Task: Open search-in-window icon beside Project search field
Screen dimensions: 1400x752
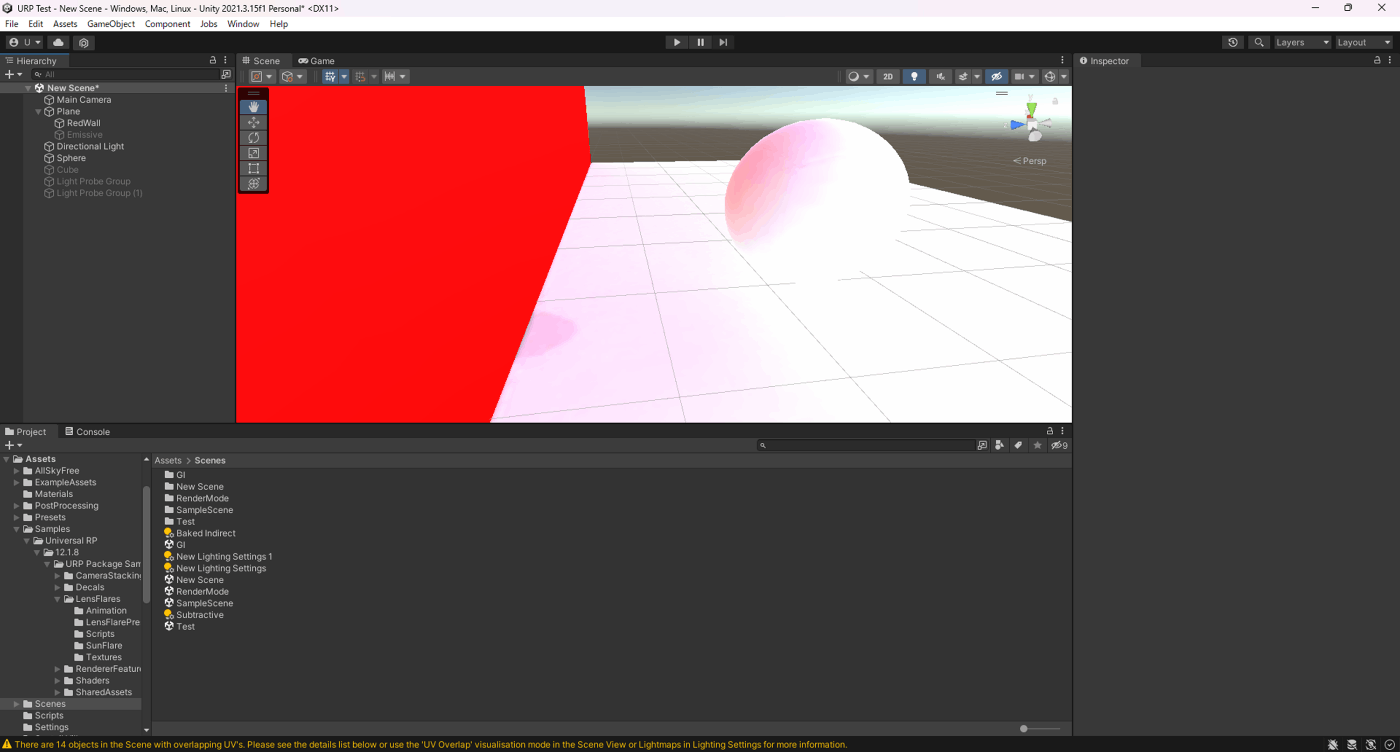Action: (982, 445)
